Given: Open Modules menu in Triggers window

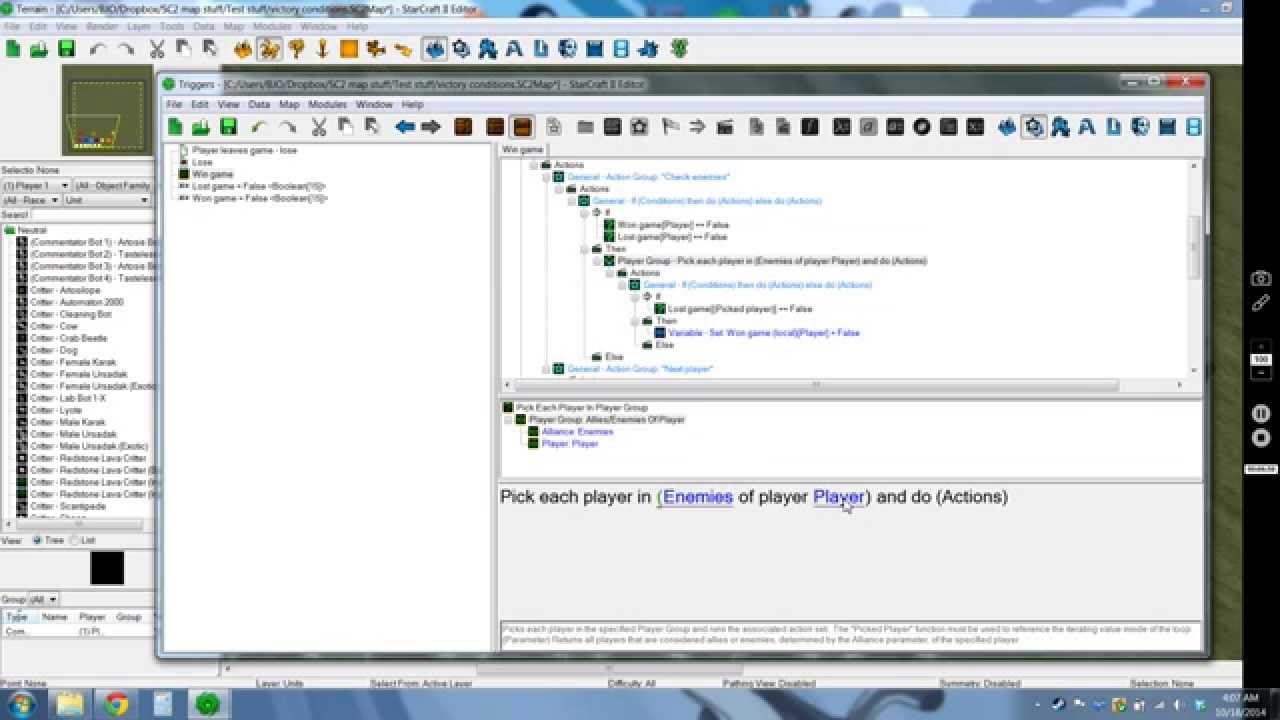Looking at the screenshot, I should click(327, 104).
